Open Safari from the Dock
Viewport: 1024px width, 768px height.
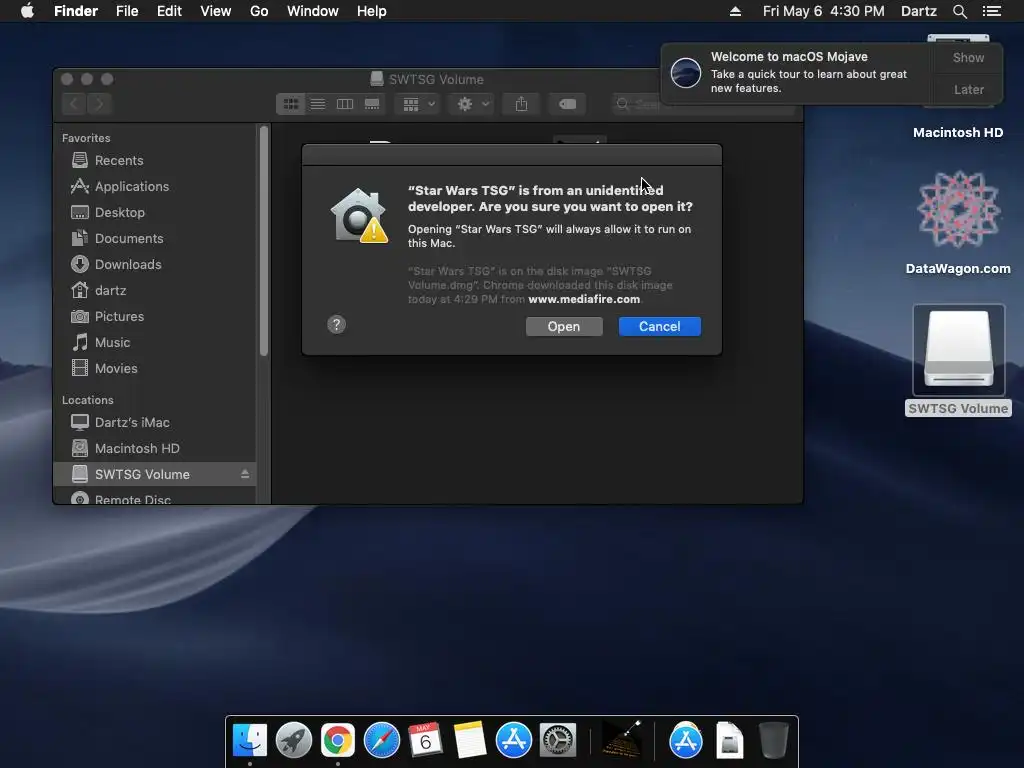pyautogui.click(x=382, y=741)
